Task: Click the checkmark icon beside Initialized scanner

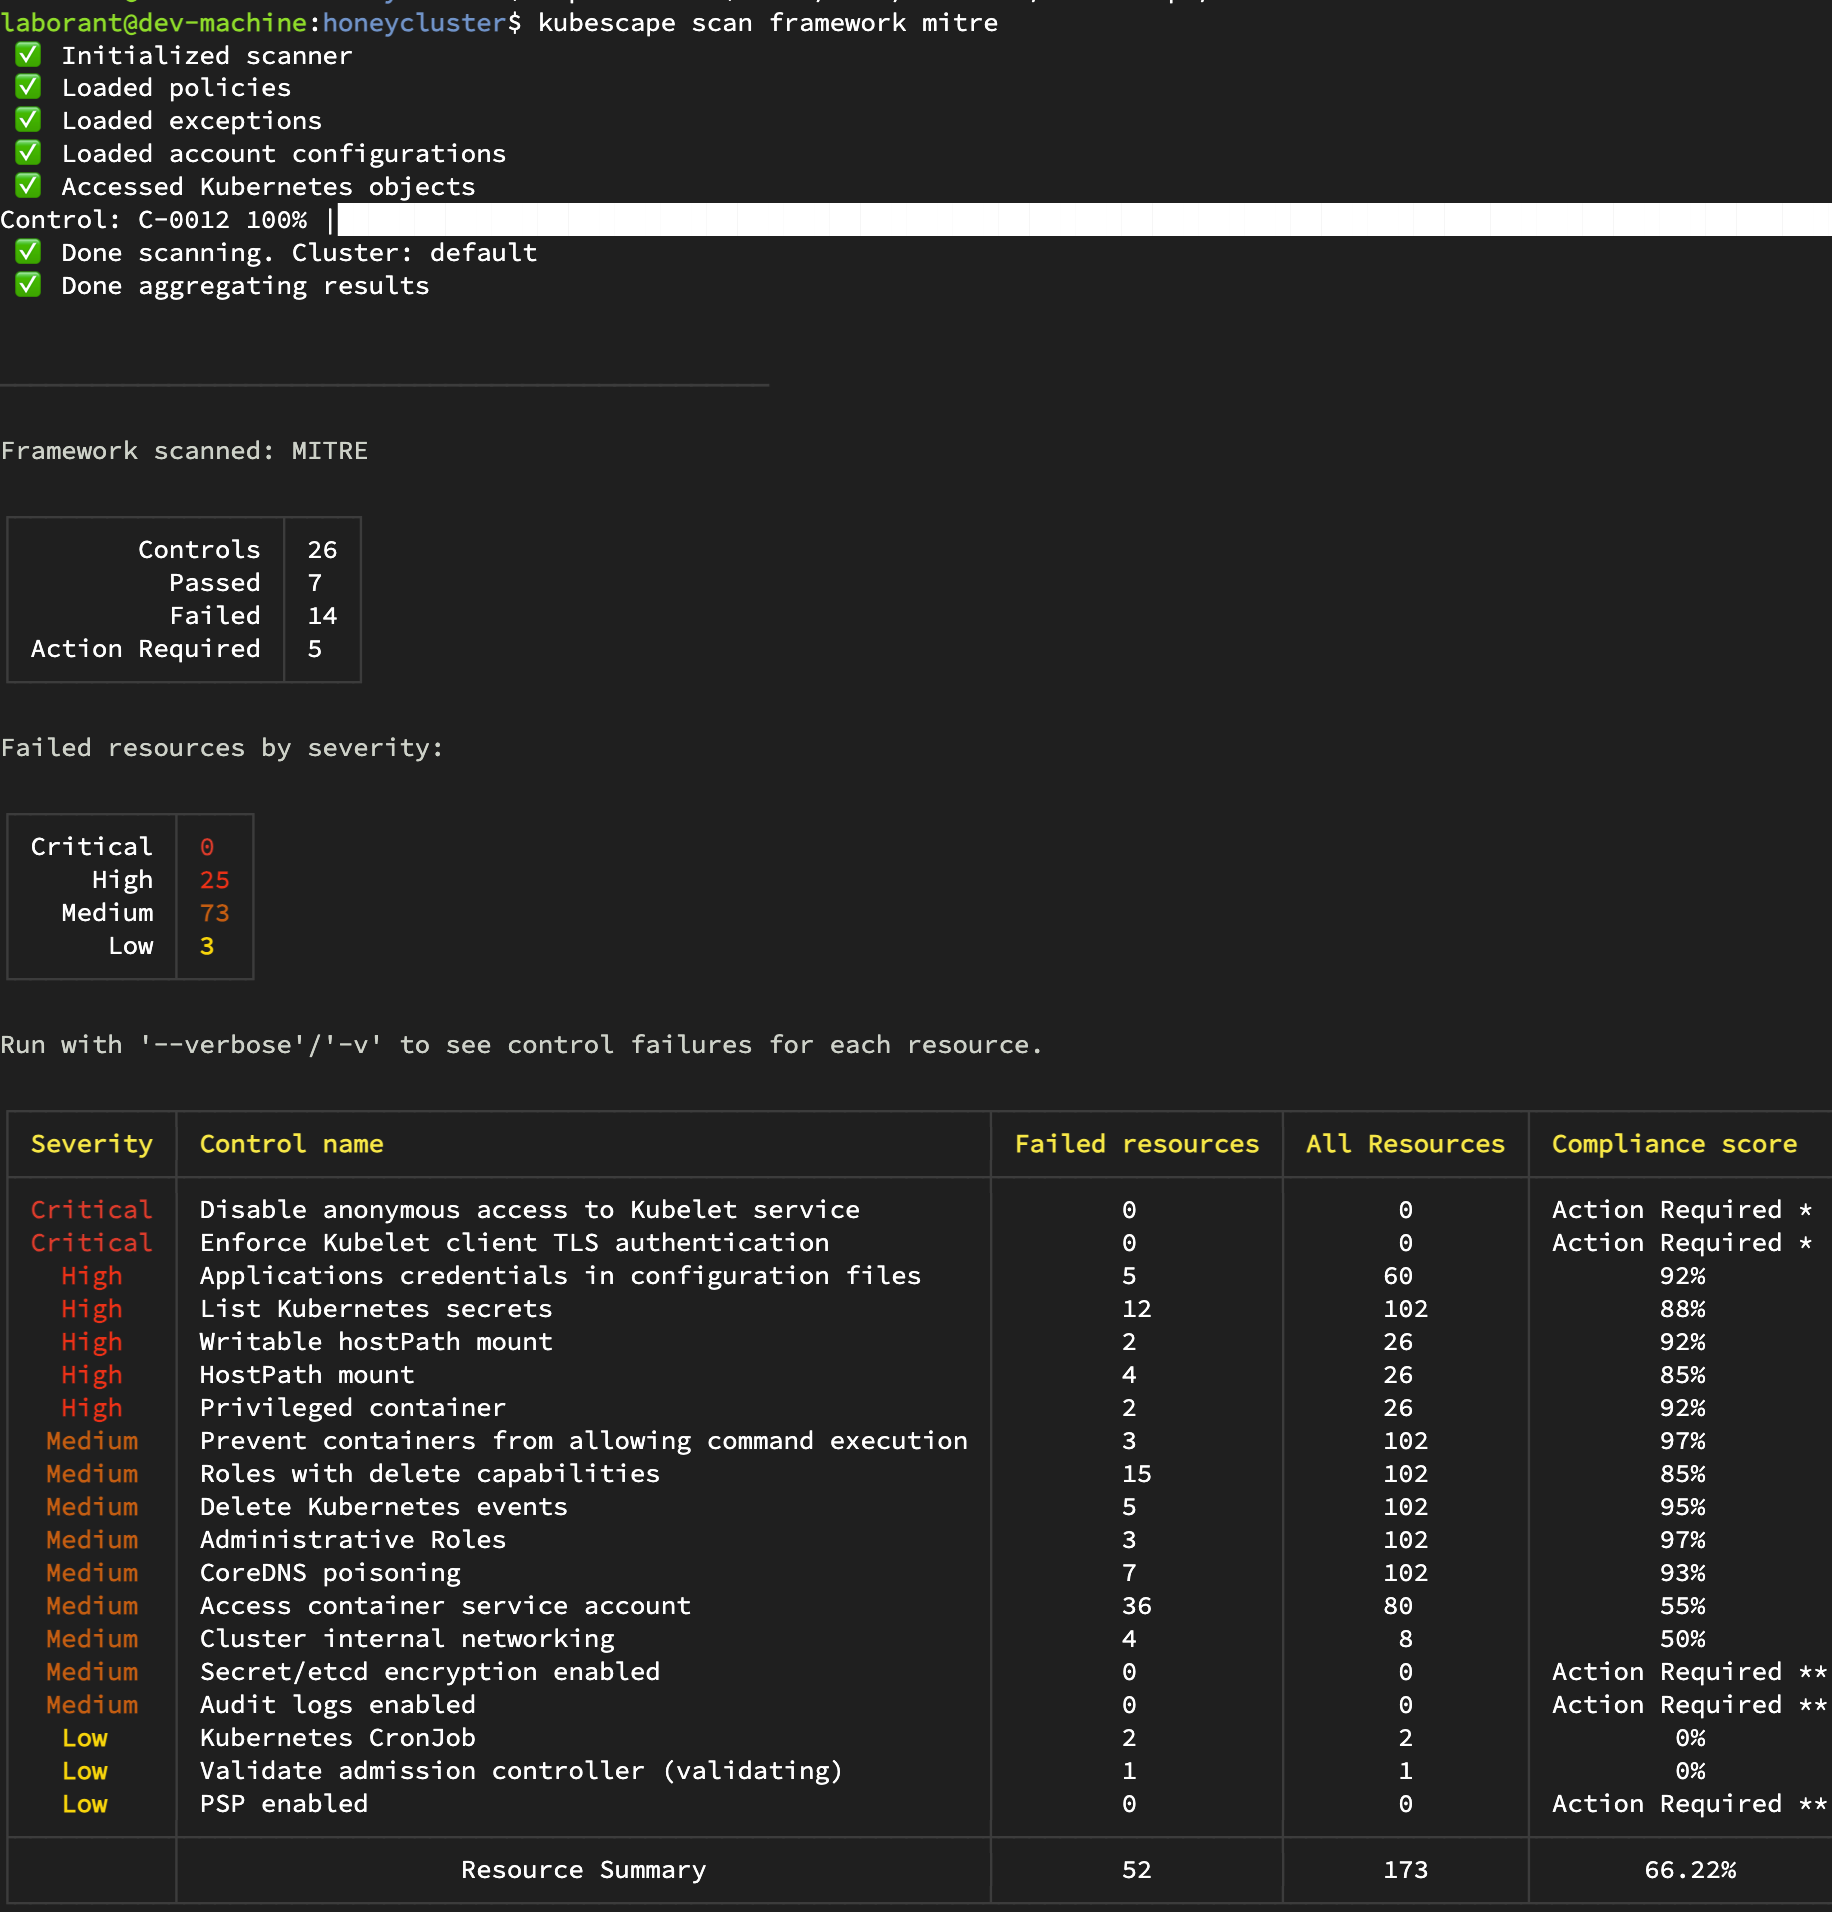Action: point(28,54)
